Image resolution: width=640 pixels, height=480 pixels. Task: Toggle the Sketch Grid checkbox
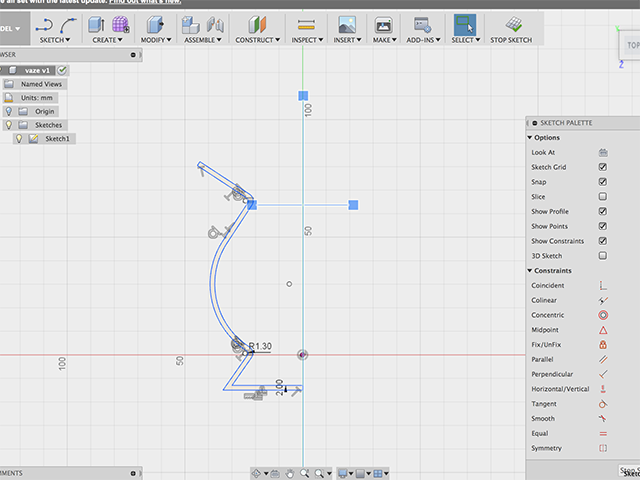pos(603,167)
